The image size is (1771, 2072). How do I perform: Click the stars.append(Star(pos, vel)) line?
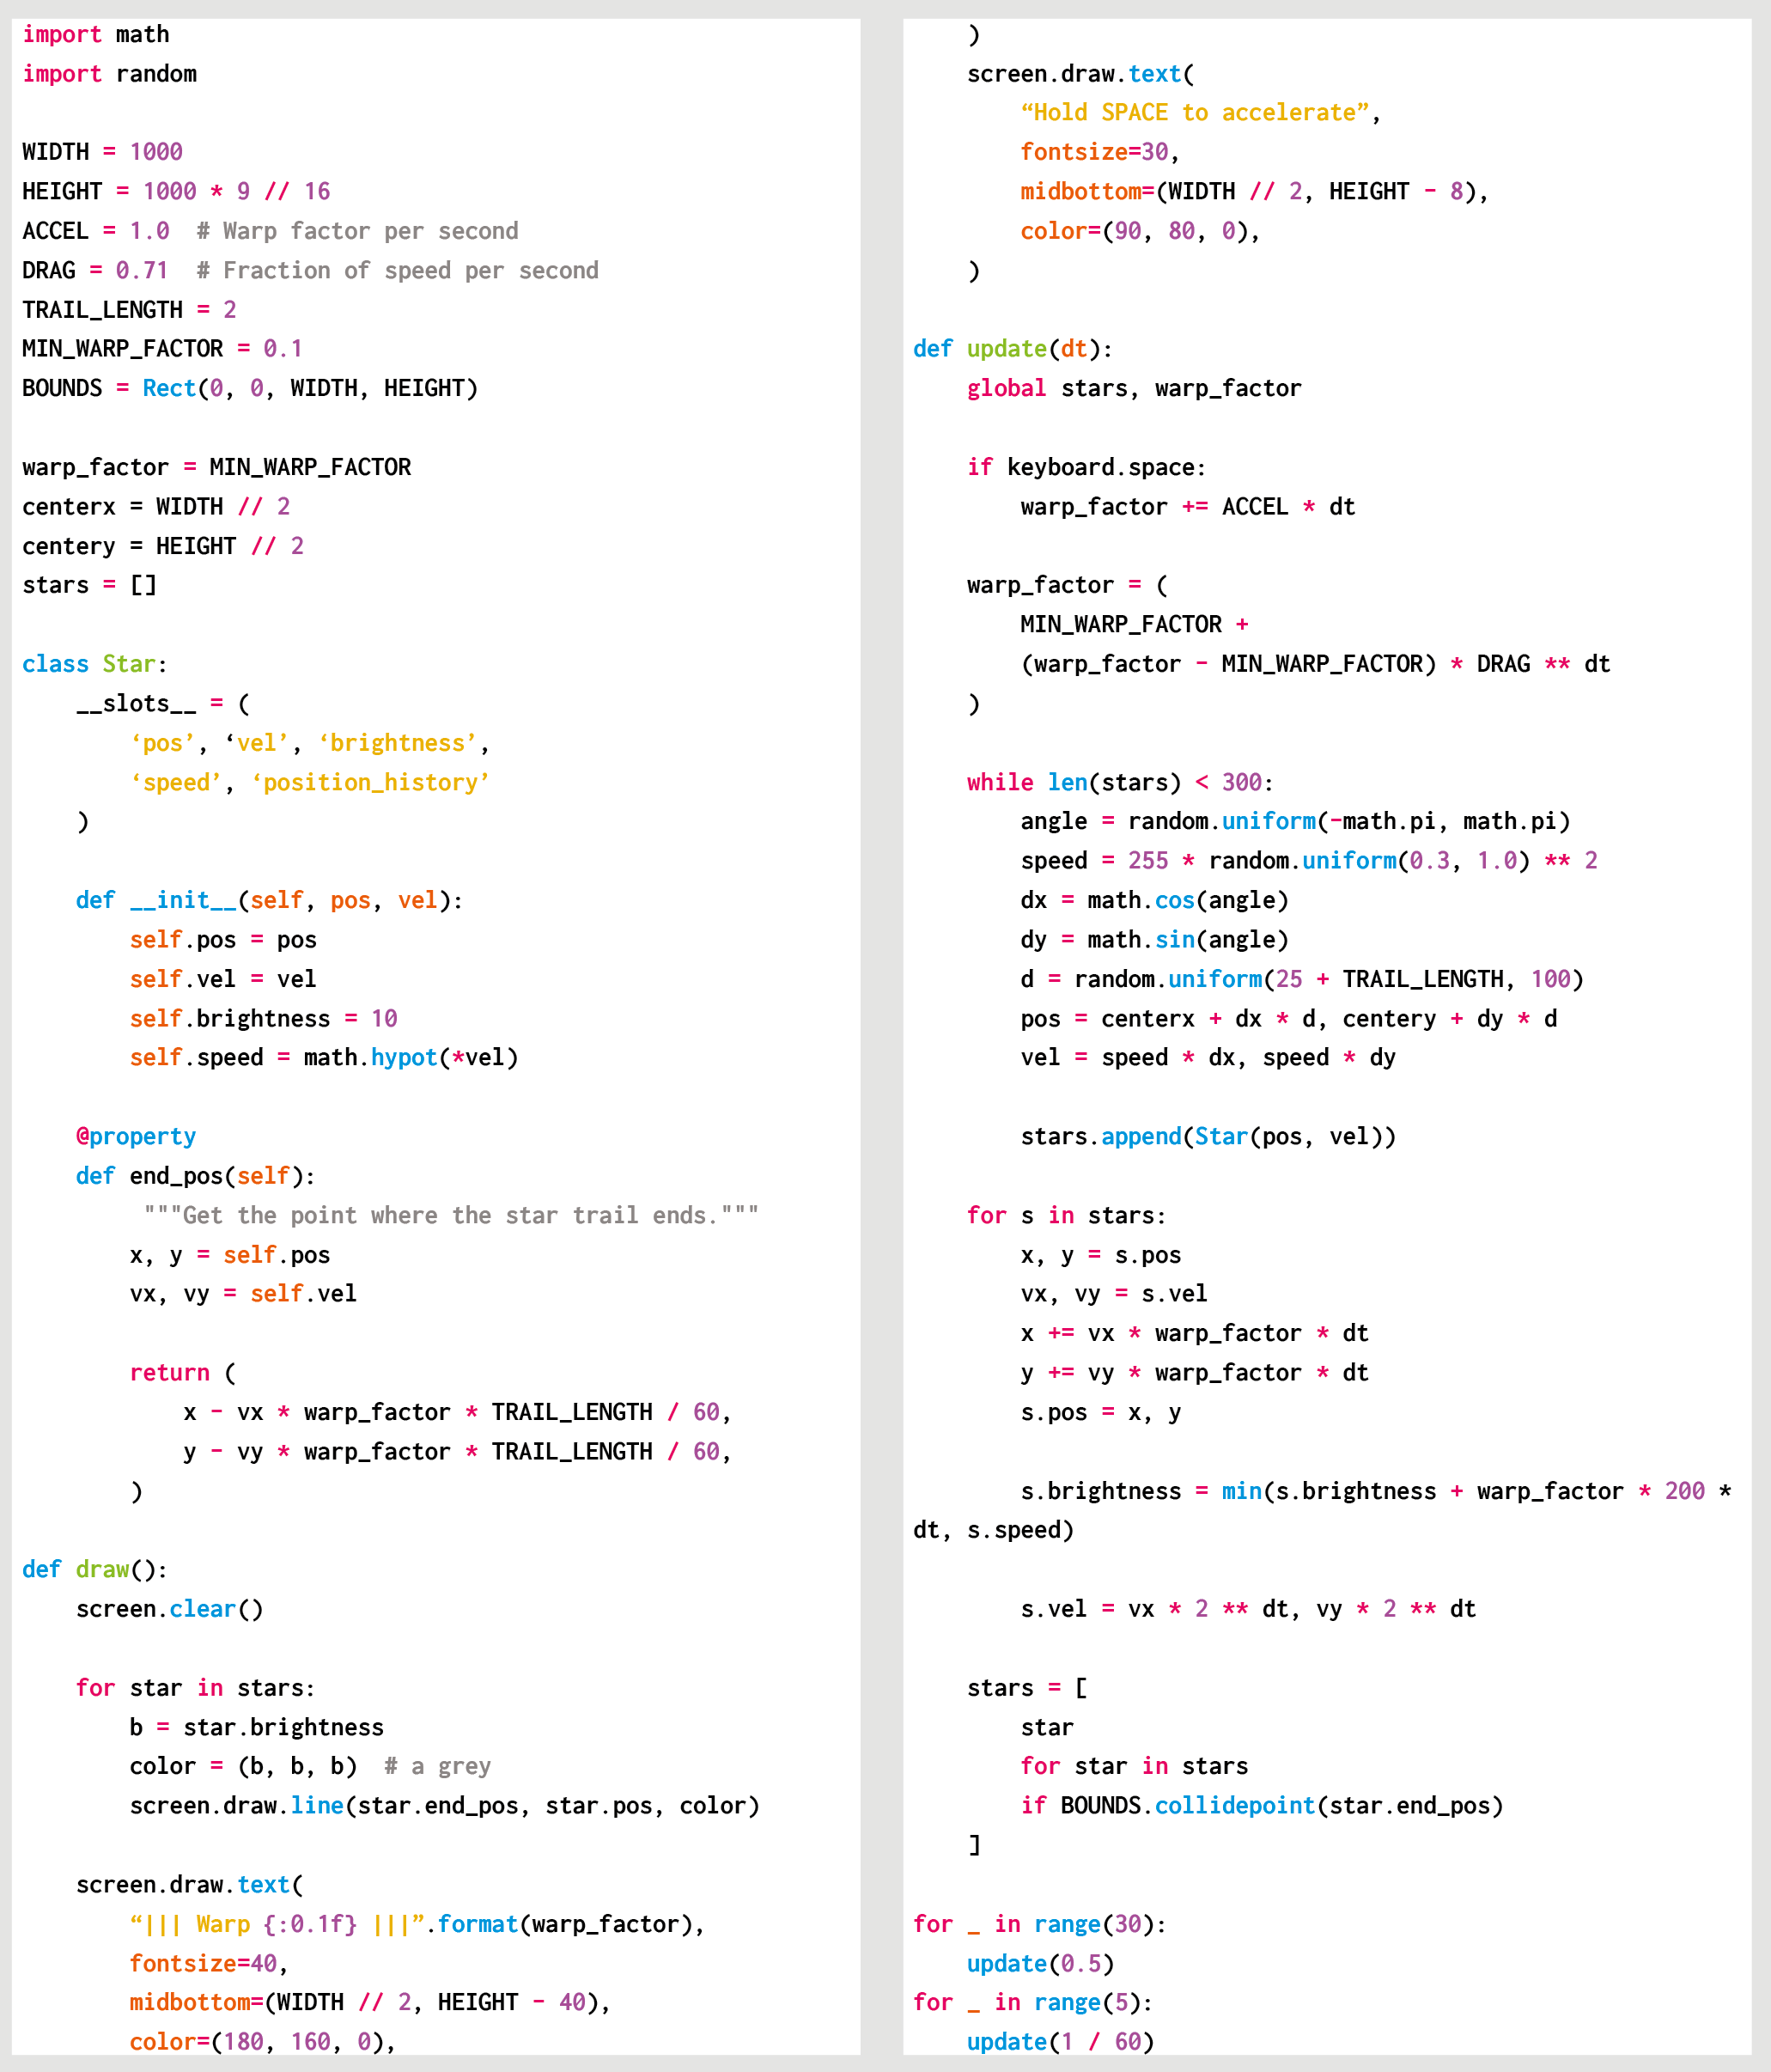click(x=1207, y=1137)
